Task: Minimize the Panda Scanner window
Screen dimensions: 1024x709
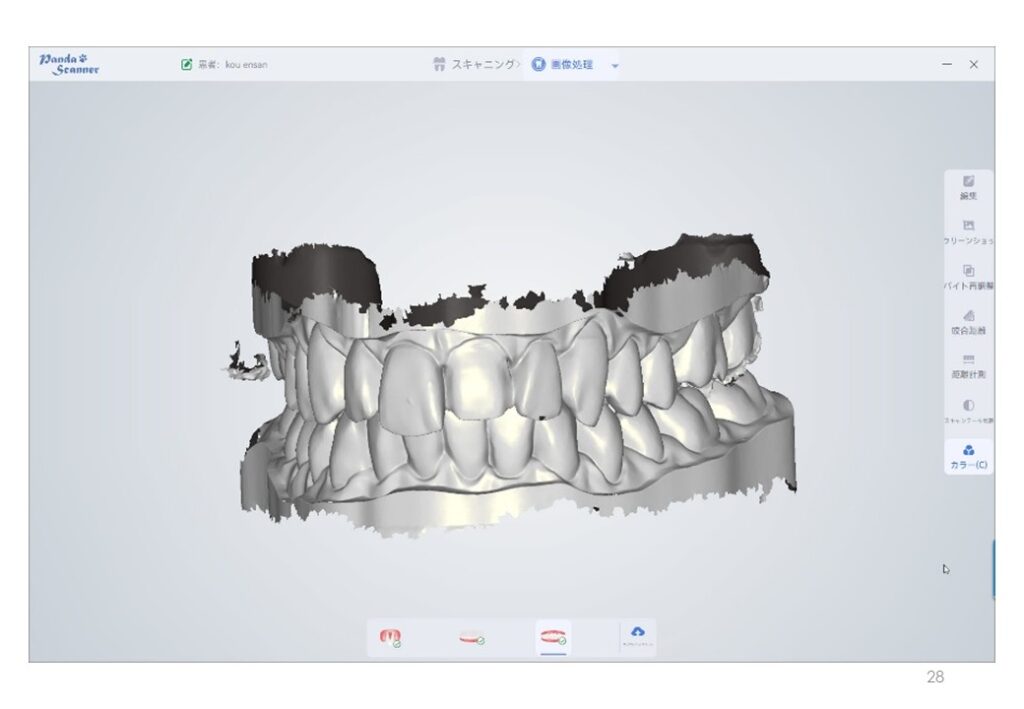Action: click(x=946, y=65)
